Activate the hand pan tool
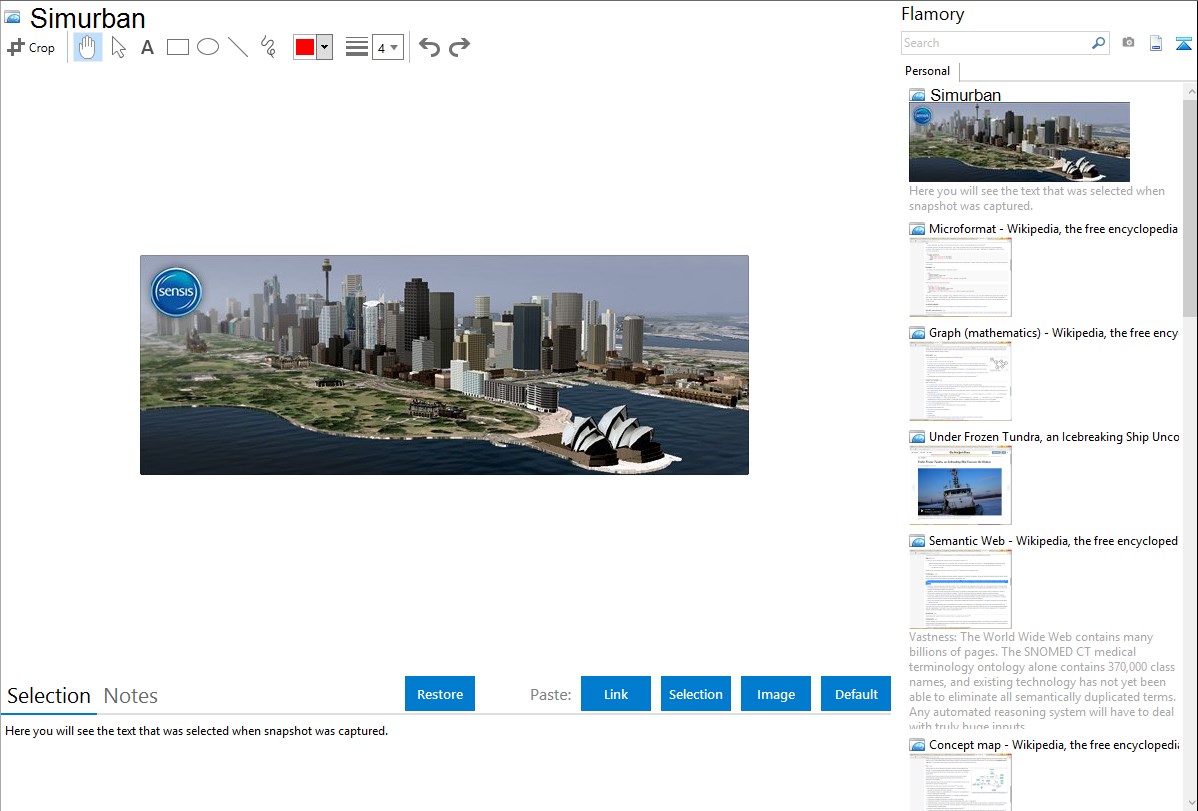Image resolution: width=1198 pixels, height=811 pixels. (88, 47)
